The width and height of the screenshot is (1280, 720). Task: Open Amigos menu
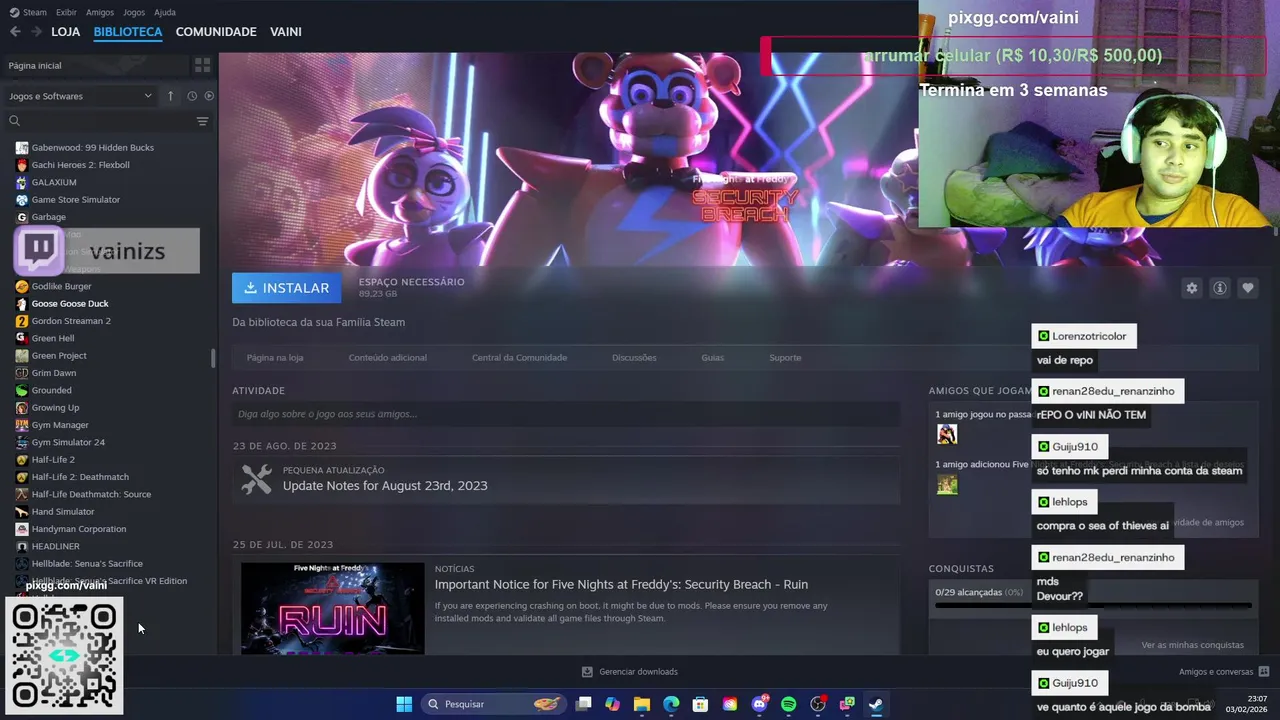pyautogui.click(x=100, y=12)
